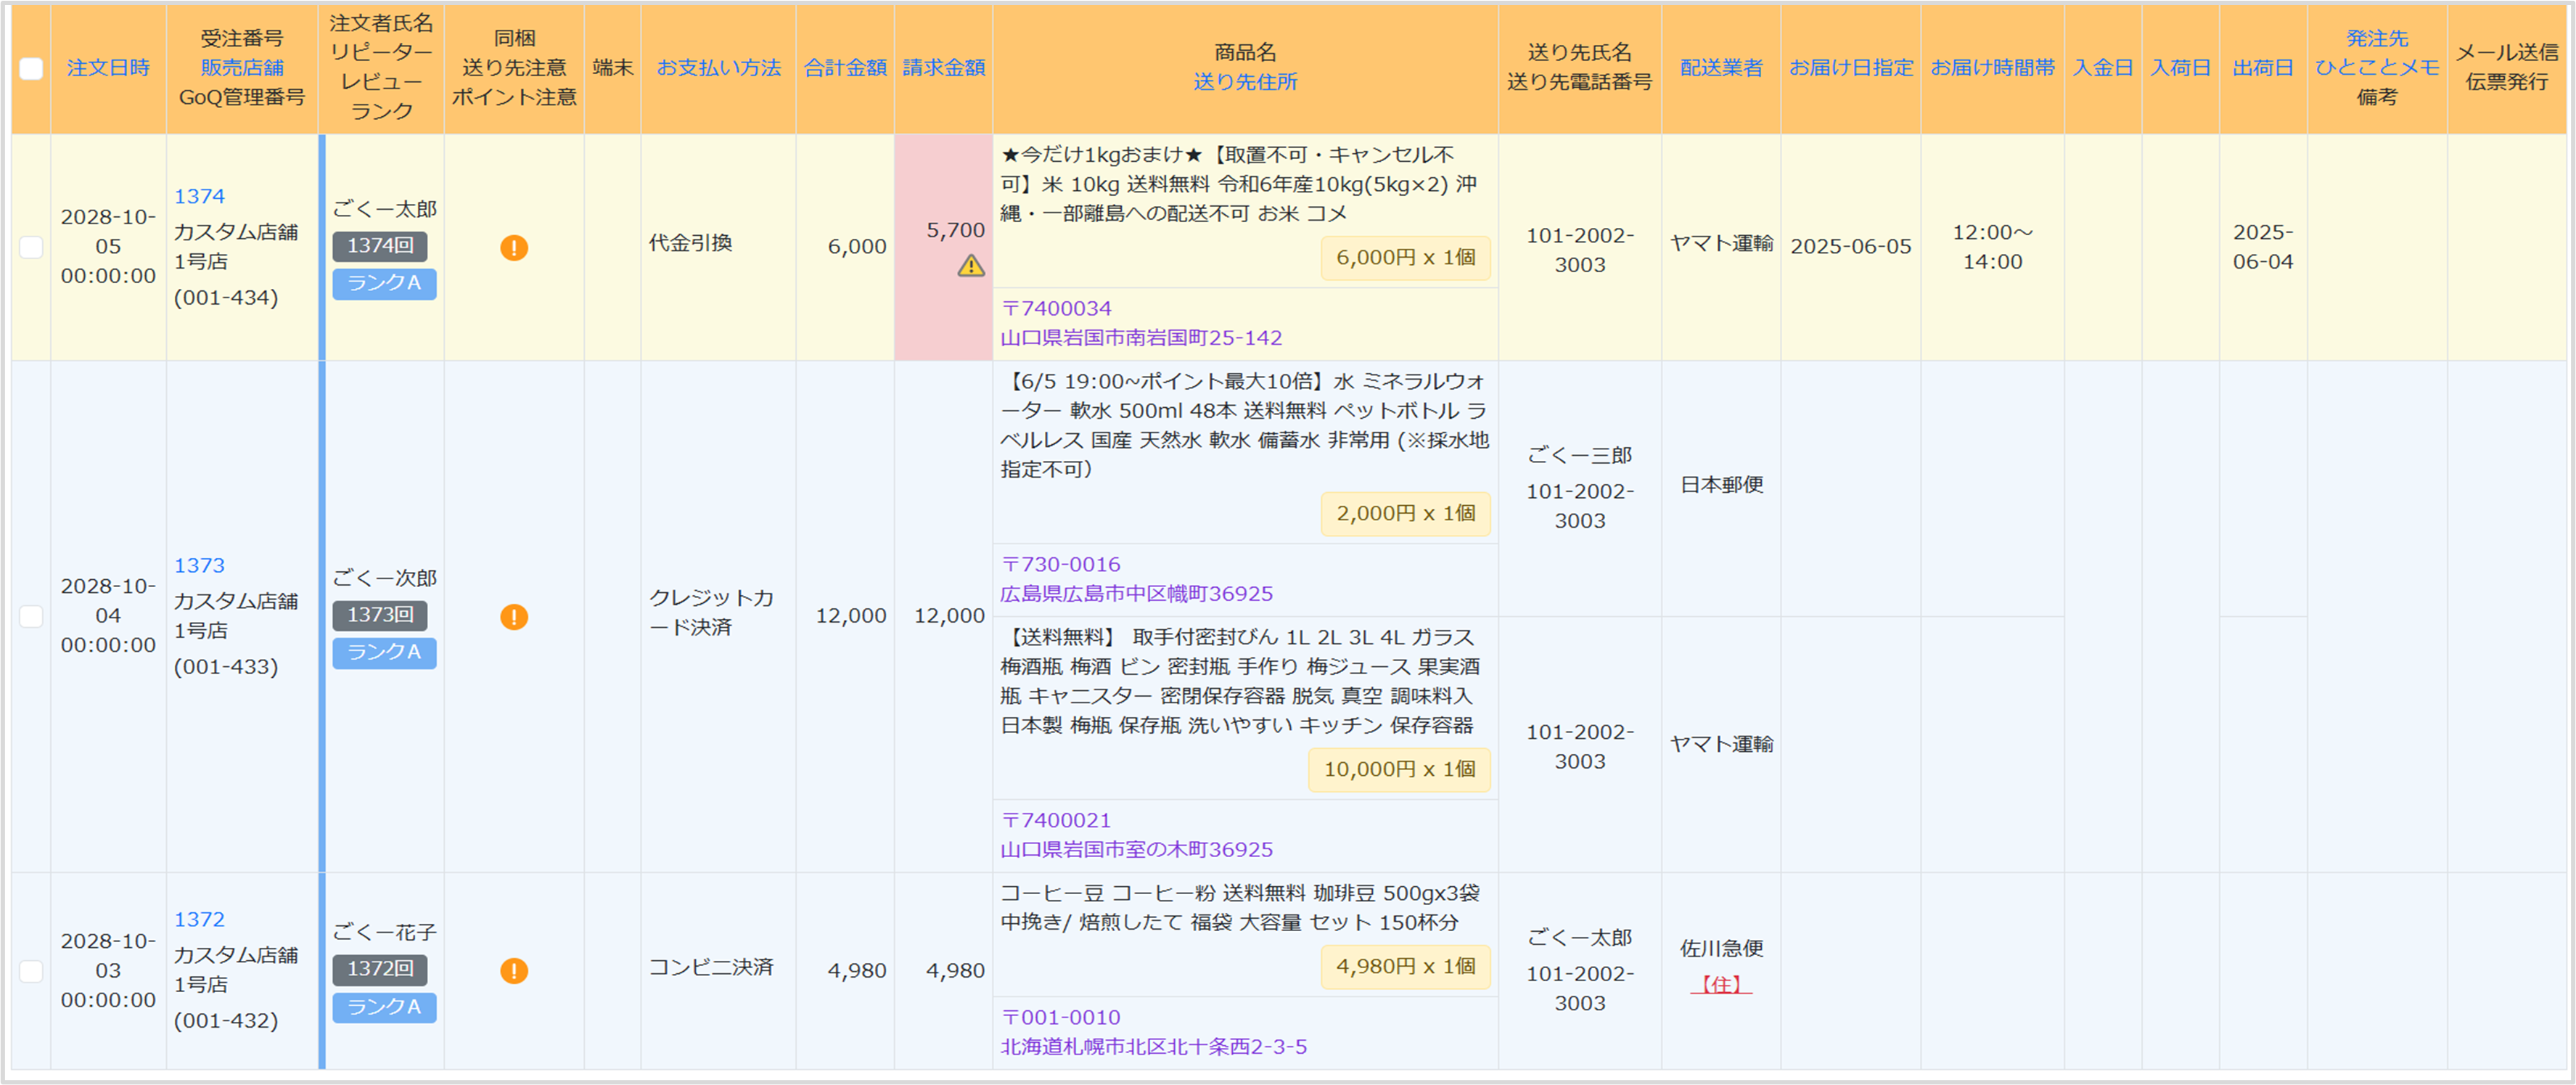2576x1085 pixels.
Task: Click the 1374回 repeater badge
Action: 380,246
